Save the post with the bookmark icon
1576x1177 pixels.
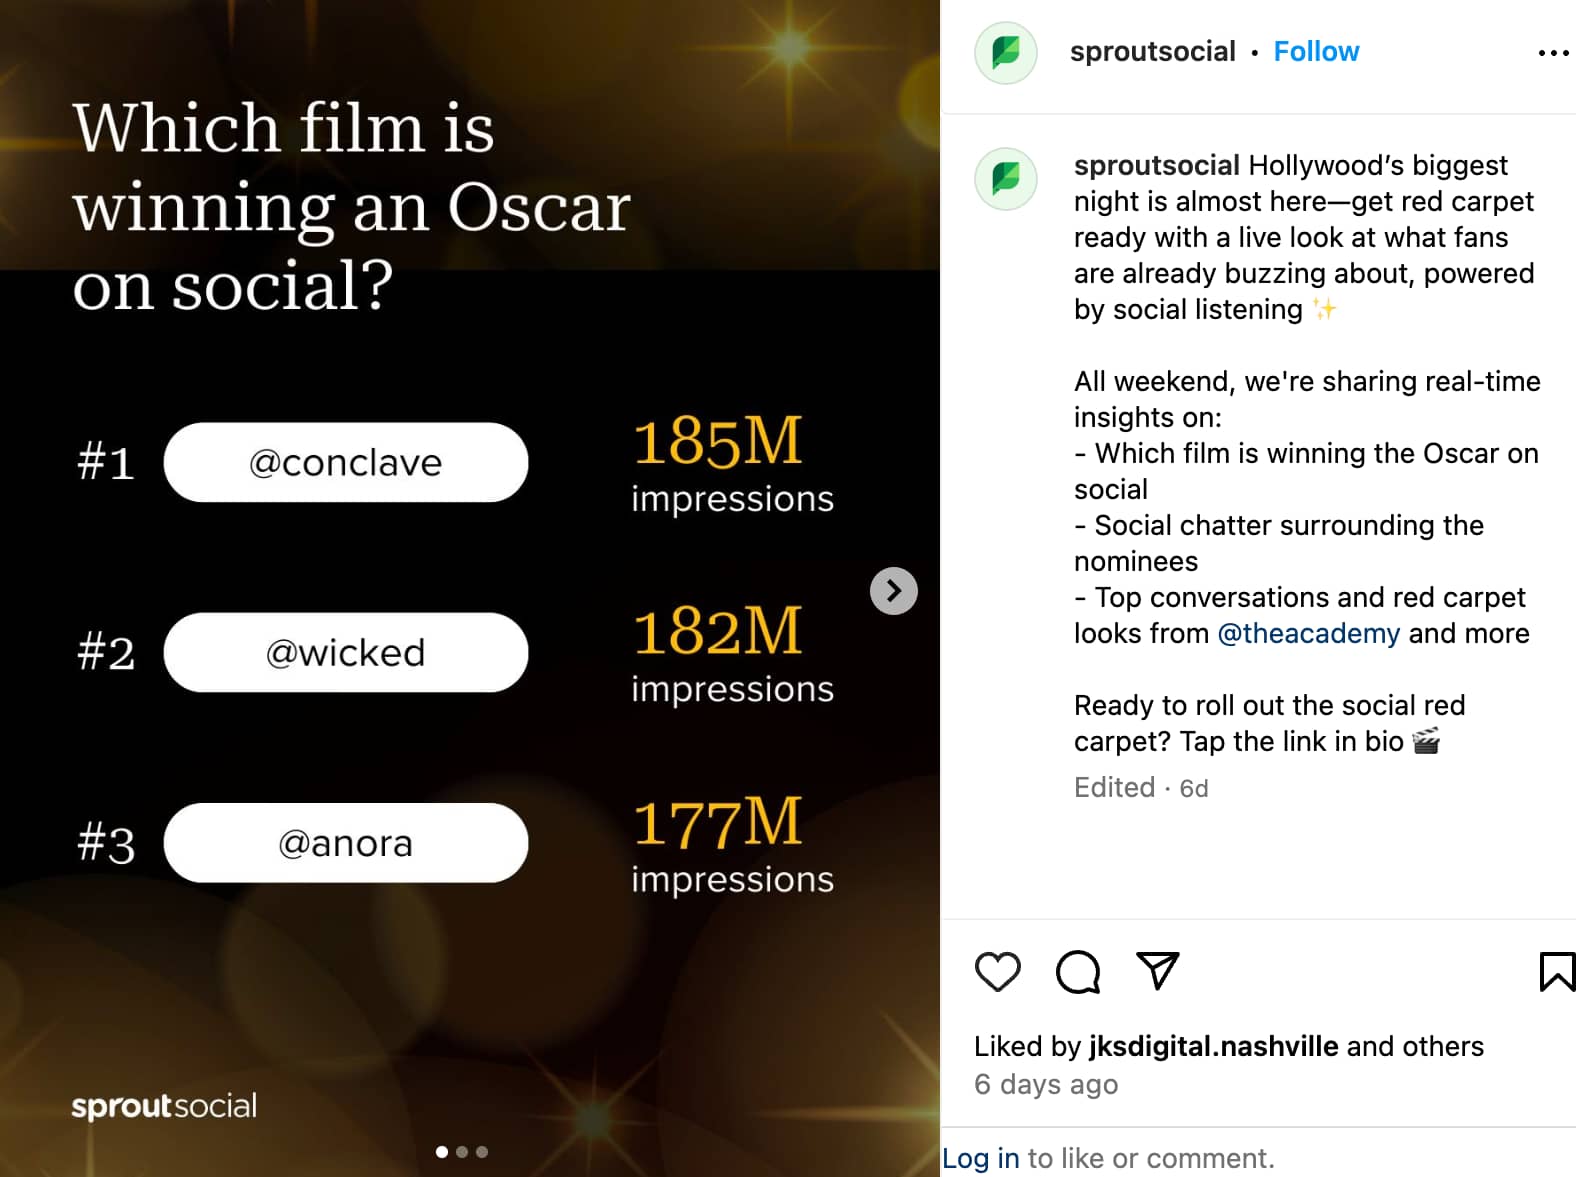(x=1556, y=971)
